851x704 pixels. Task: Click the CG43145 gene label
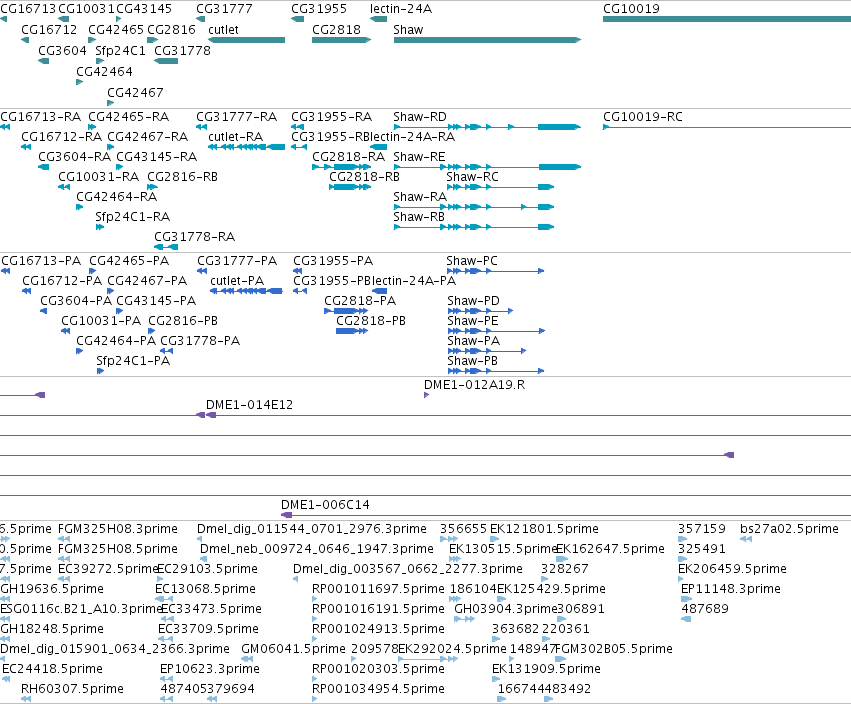(144, 9)
